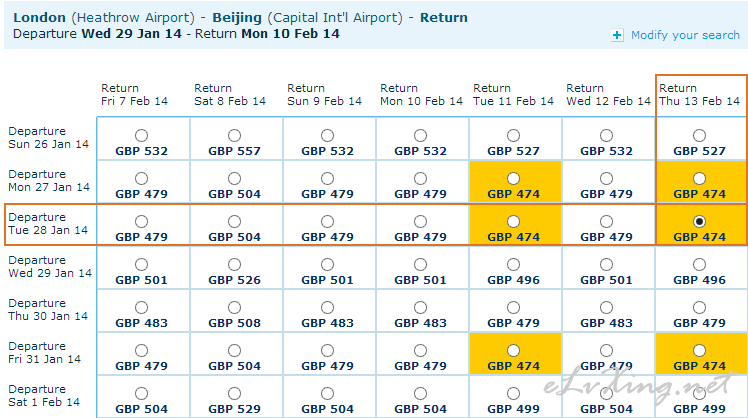Select Tue 28 Jan departure, Tue 11 Feb return

tap(513, 221)
